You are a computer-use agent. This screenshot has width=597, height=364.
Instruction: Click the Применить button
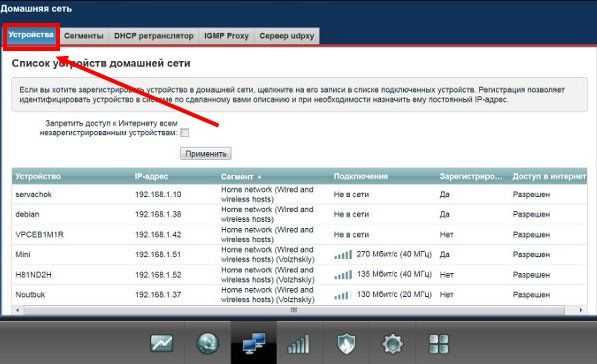206,154
